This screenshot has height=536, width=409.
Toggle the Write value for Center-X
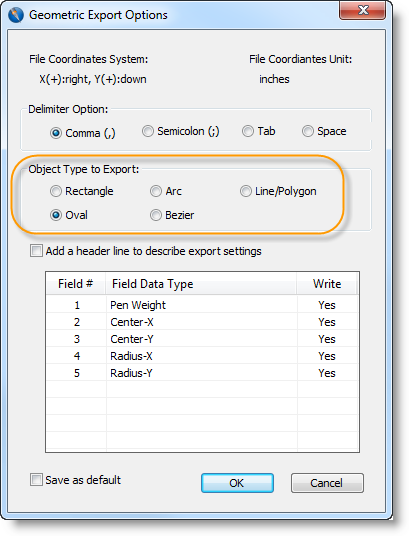tap(327, 322)
